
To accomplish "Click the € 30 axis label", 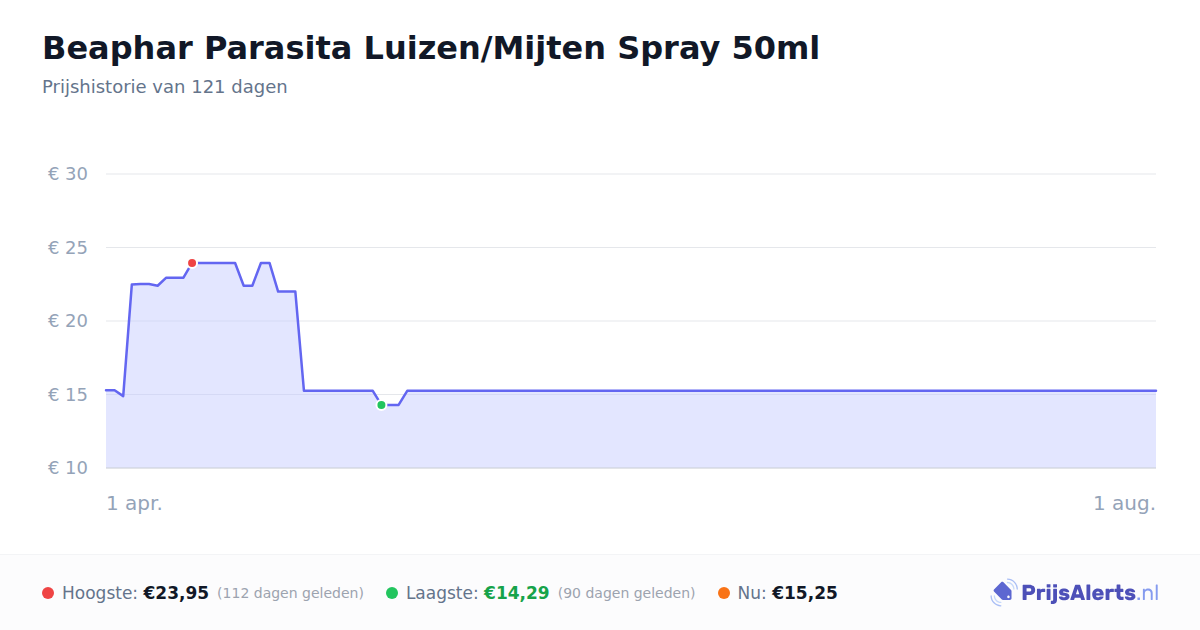I will 68,174.
